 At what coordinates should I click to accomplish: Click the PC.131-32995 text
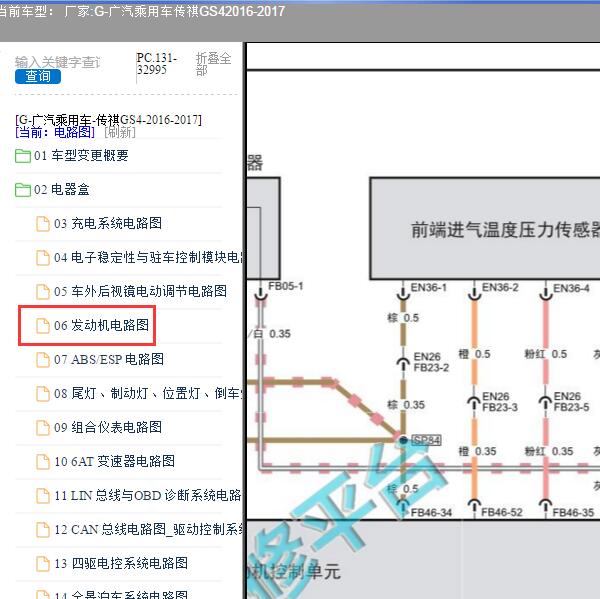pos(157,64)
